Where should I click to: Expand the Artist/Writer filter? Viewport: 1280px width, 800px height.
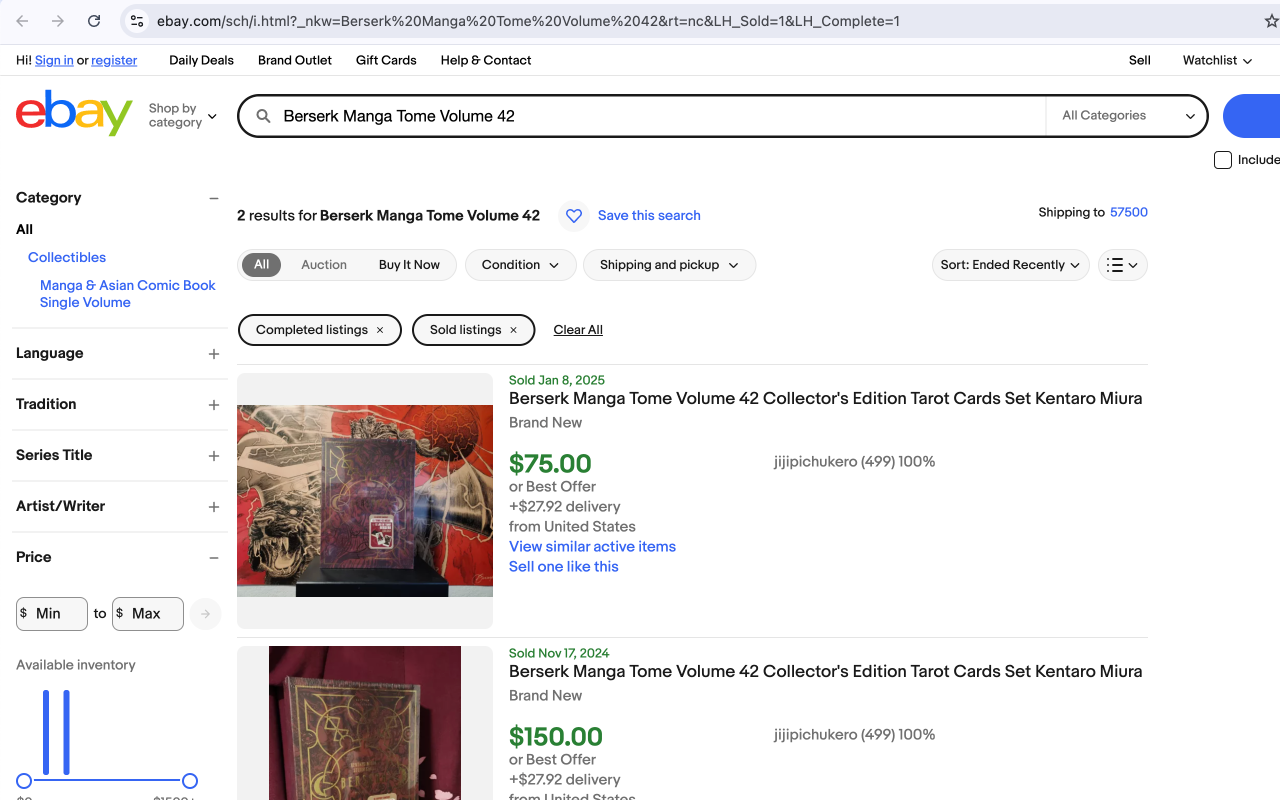[x=213, y=507]
